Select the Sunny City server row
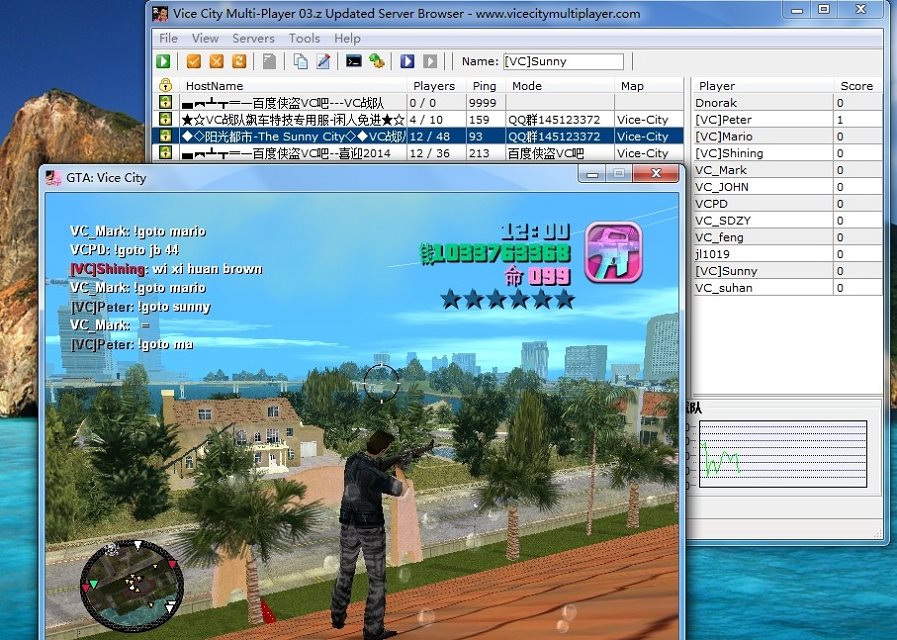Image resolution: width=897 pixels, height=640 pixels. (419, 136)
